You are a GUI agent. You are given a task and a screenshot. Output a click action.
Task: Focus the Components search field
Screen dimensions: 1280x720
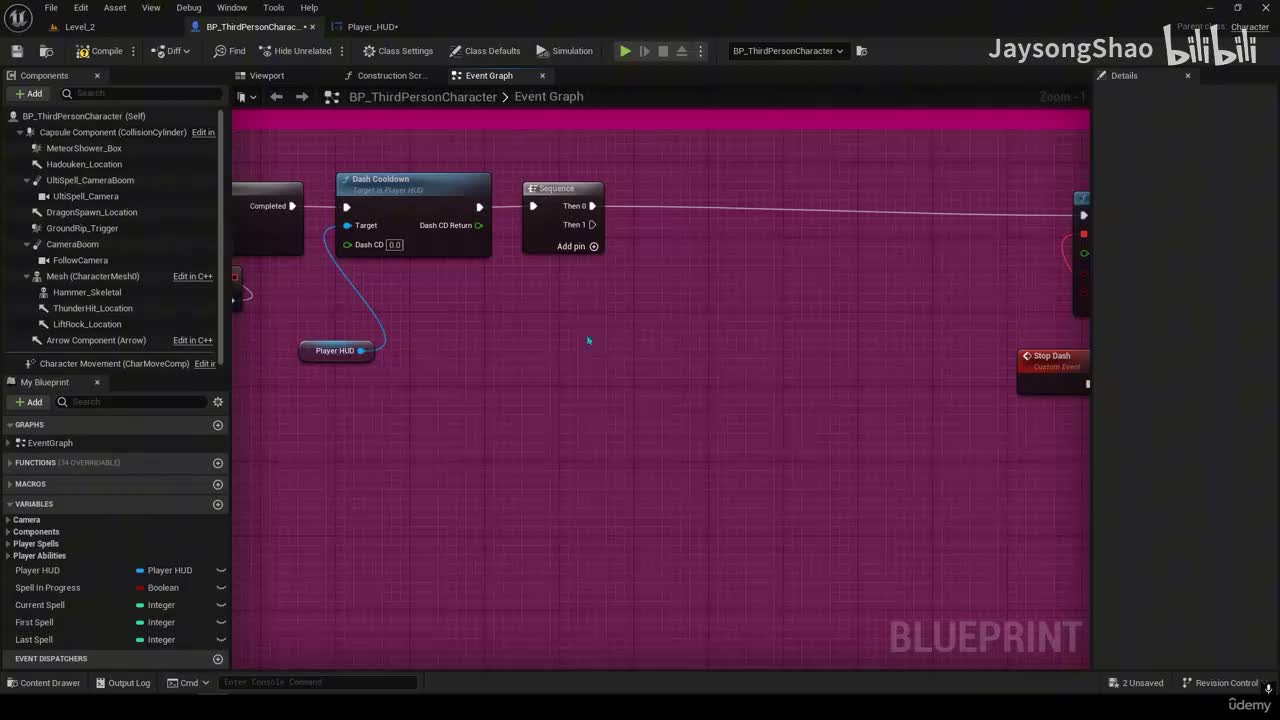click(x=140, y=94)
